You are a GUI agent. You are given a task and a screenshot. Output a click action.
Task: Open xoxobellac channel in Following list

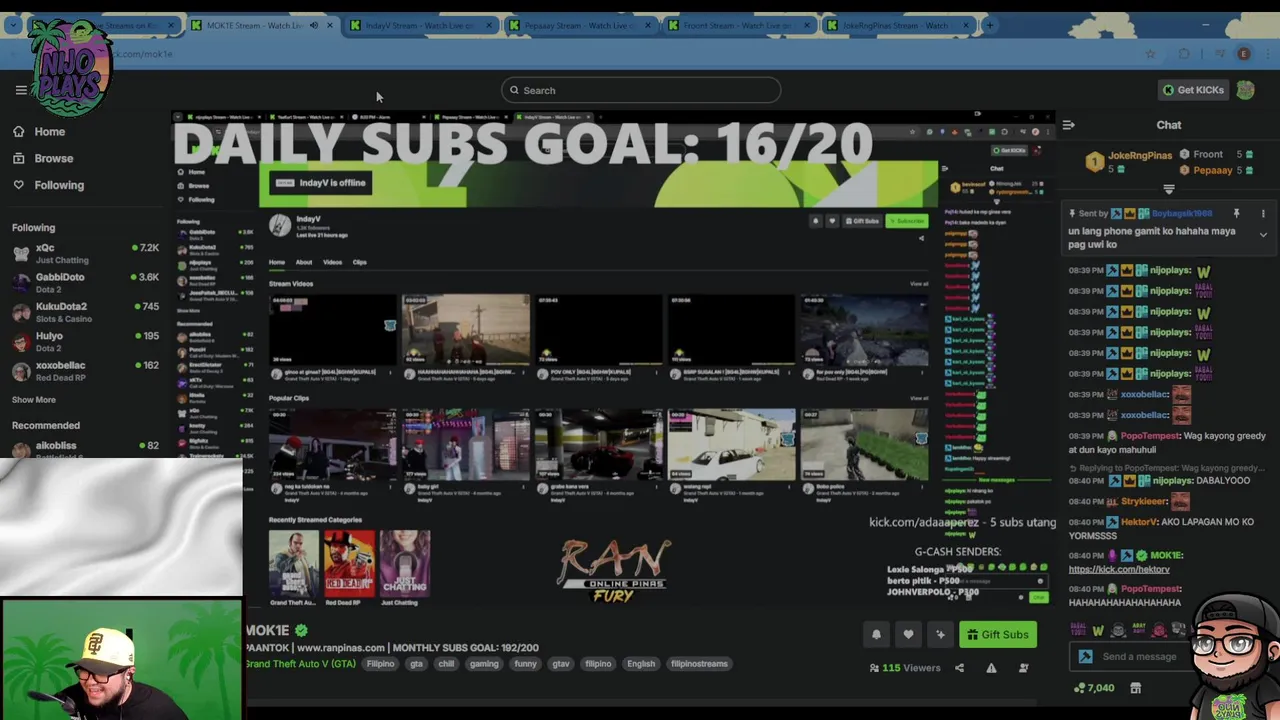coord(85,370)
